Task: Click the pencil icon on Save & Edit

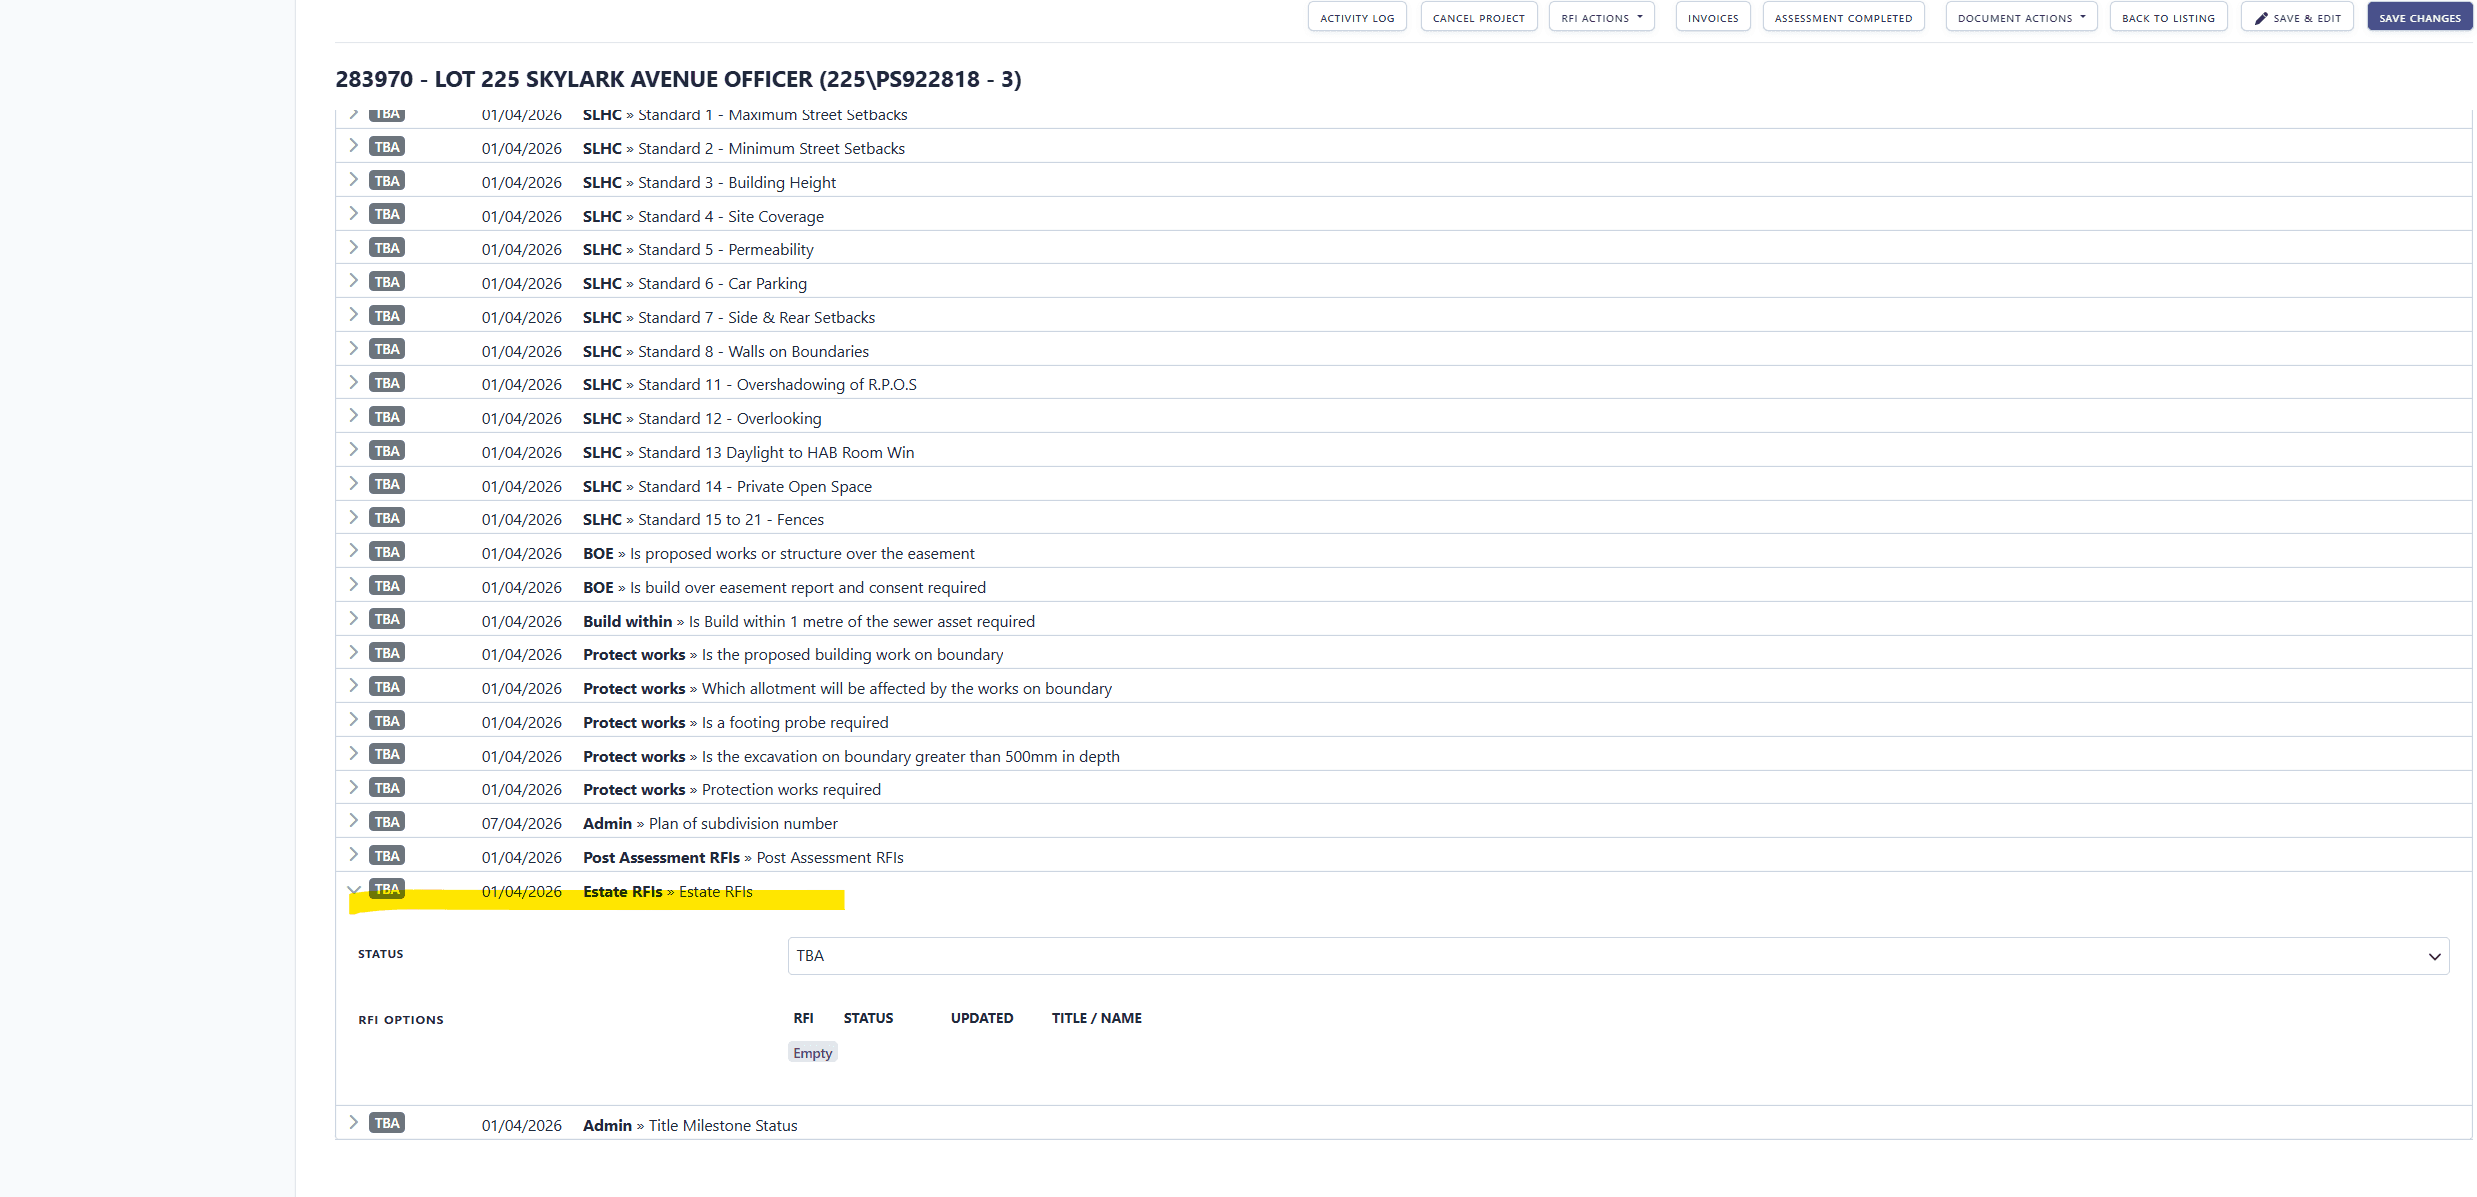Action: pos(2261,18)
